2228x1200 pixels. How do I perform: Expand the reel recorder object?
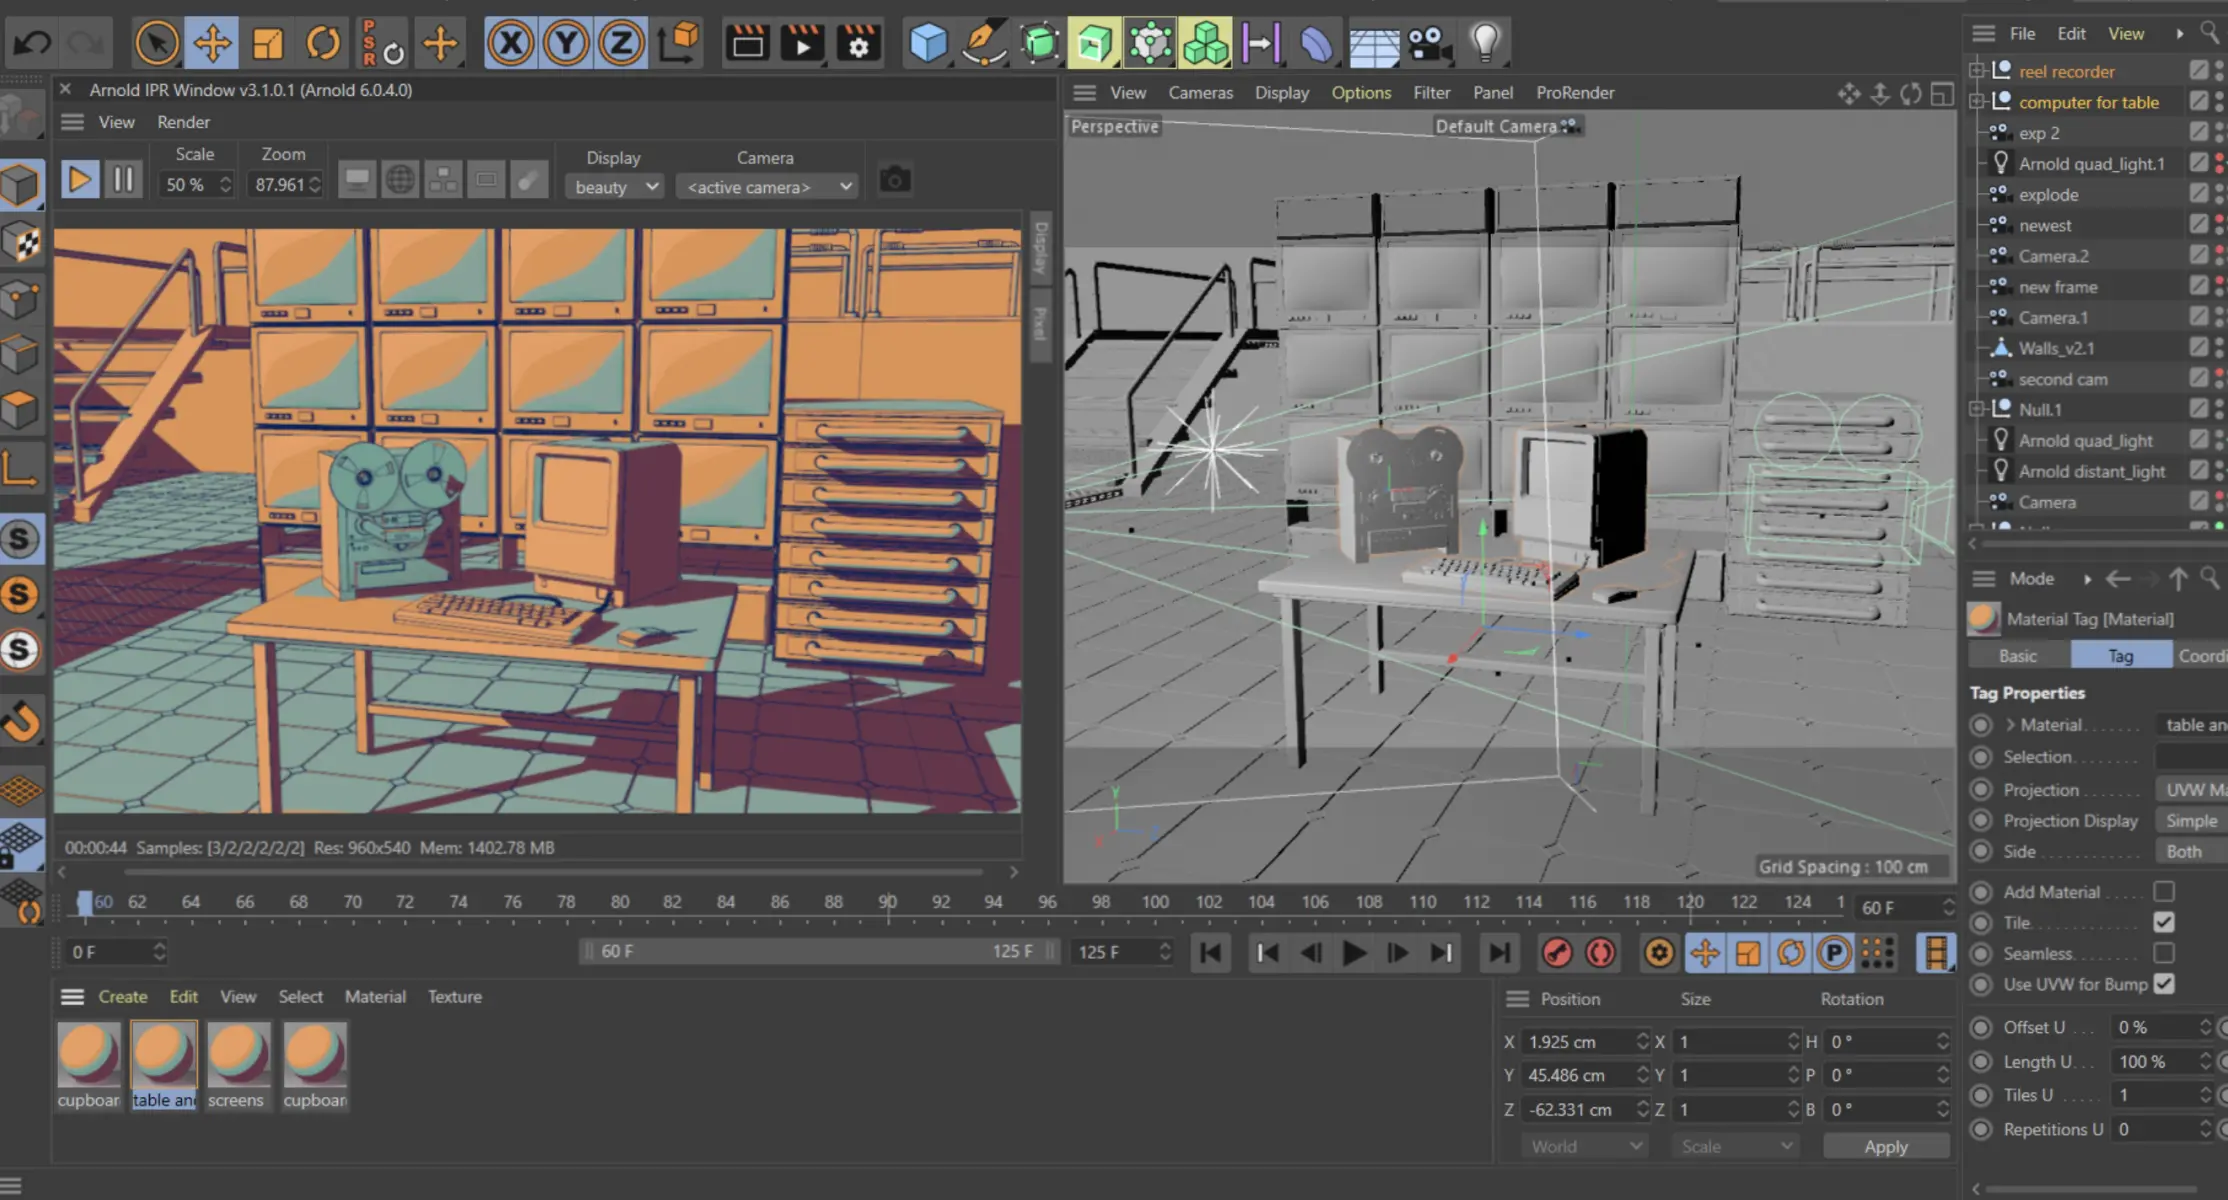(x=1976, y=71)
